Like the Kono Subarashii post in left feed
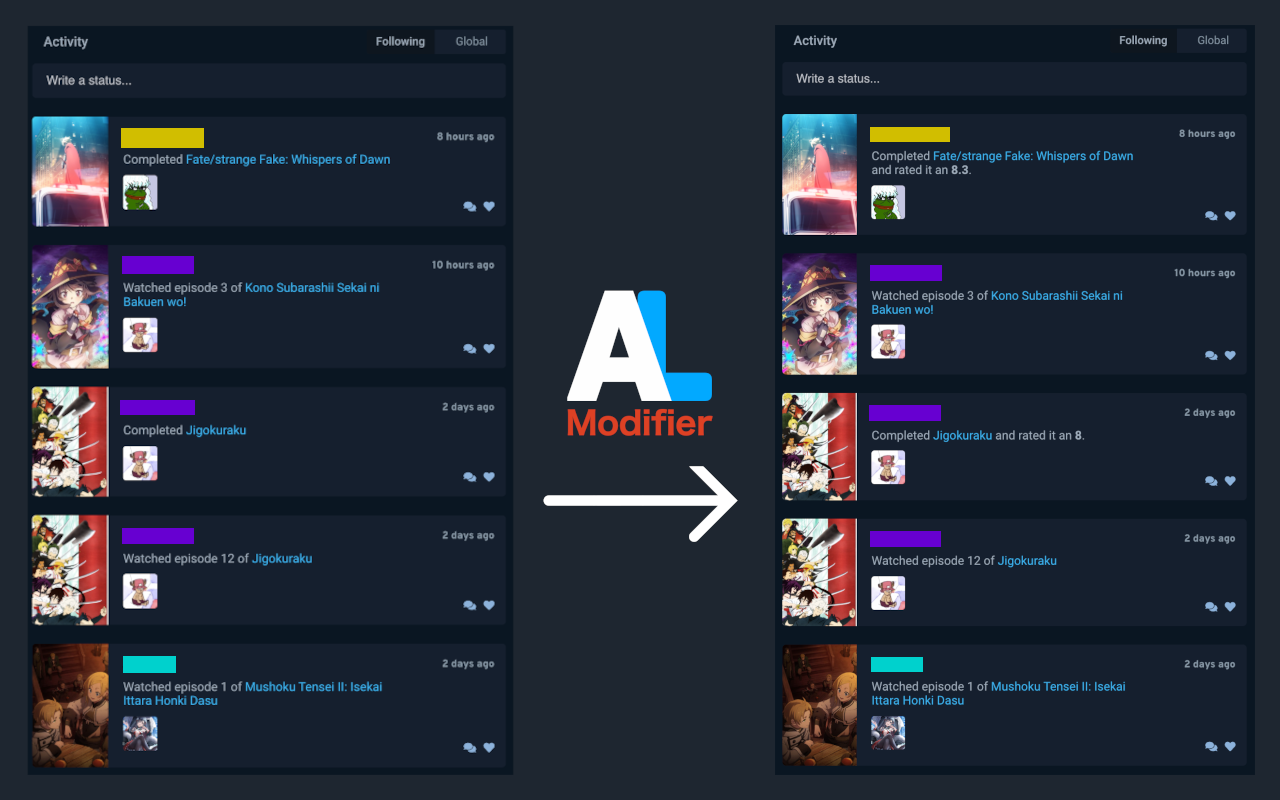Viewport: 1280px width, 800px height. [x=489, y=349]
